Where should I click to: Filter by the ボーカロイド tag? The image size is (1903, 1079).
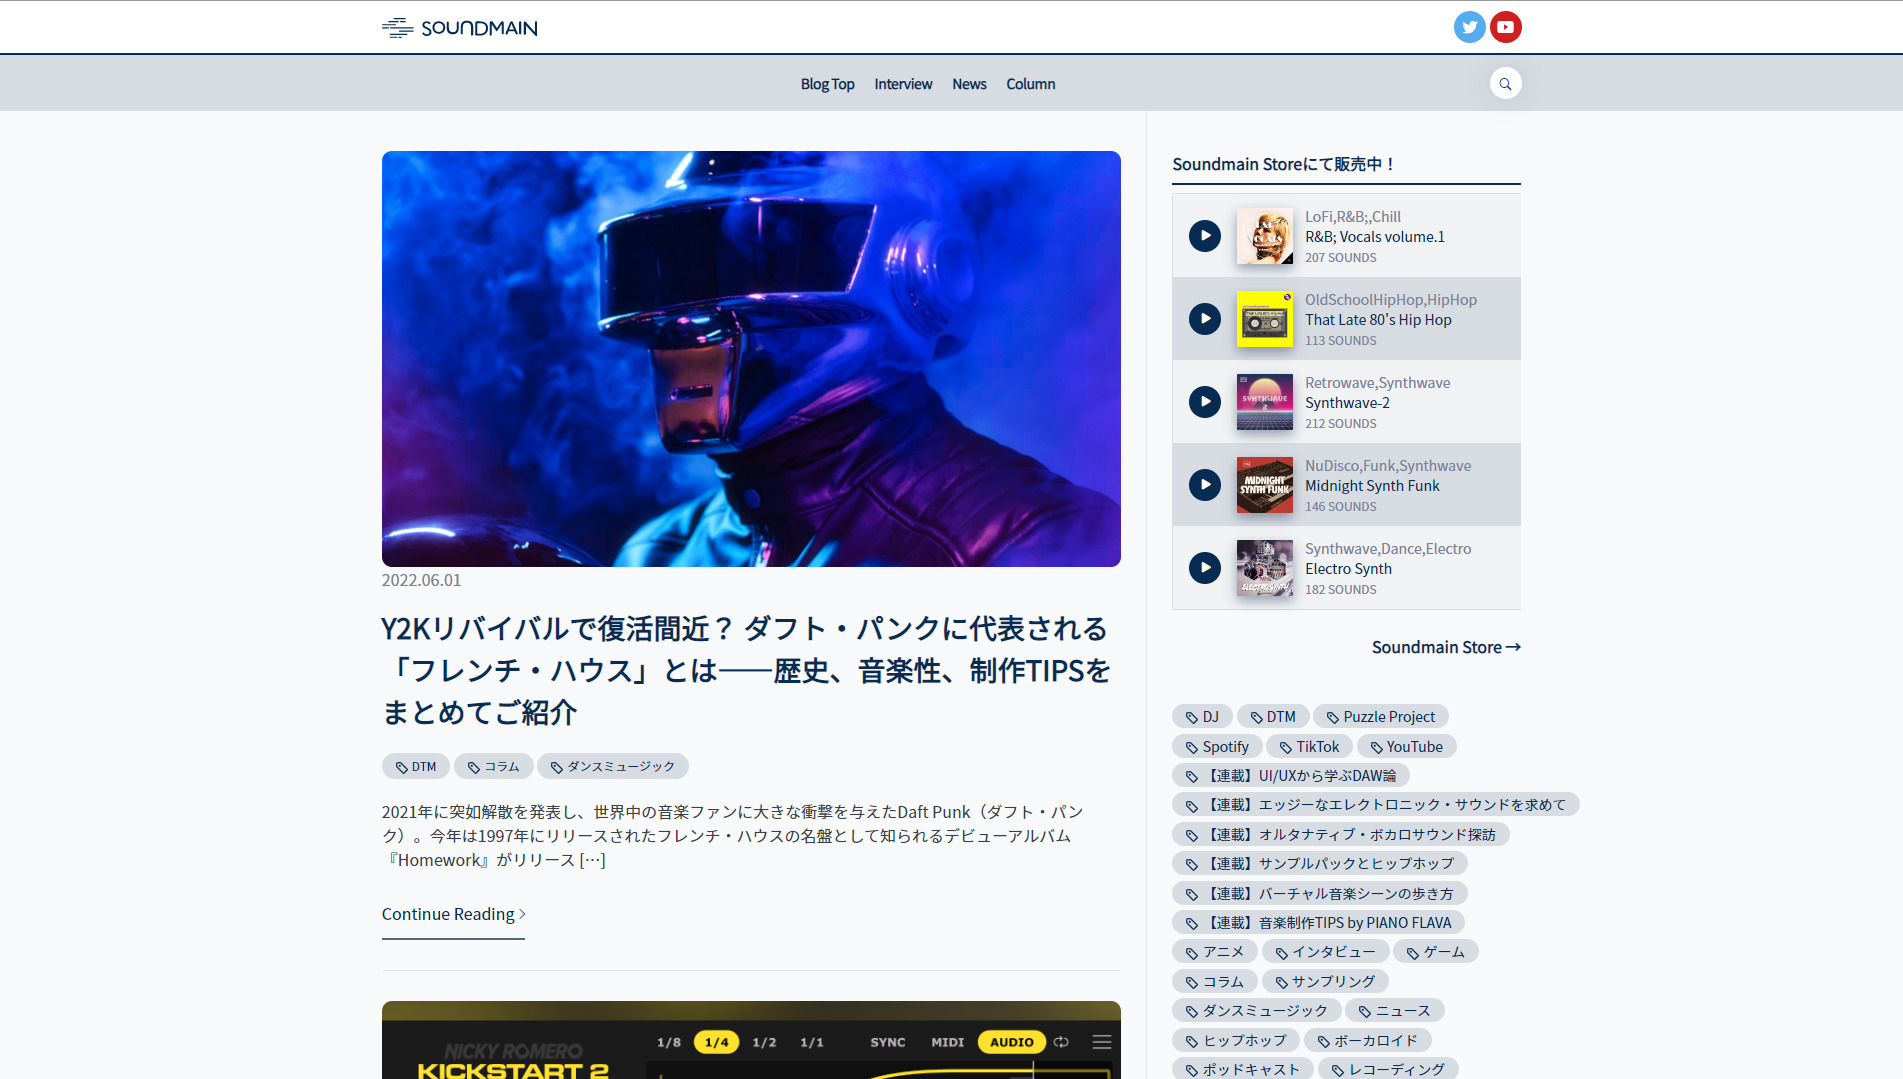pyautogui.click(x=1368, y=1040)
